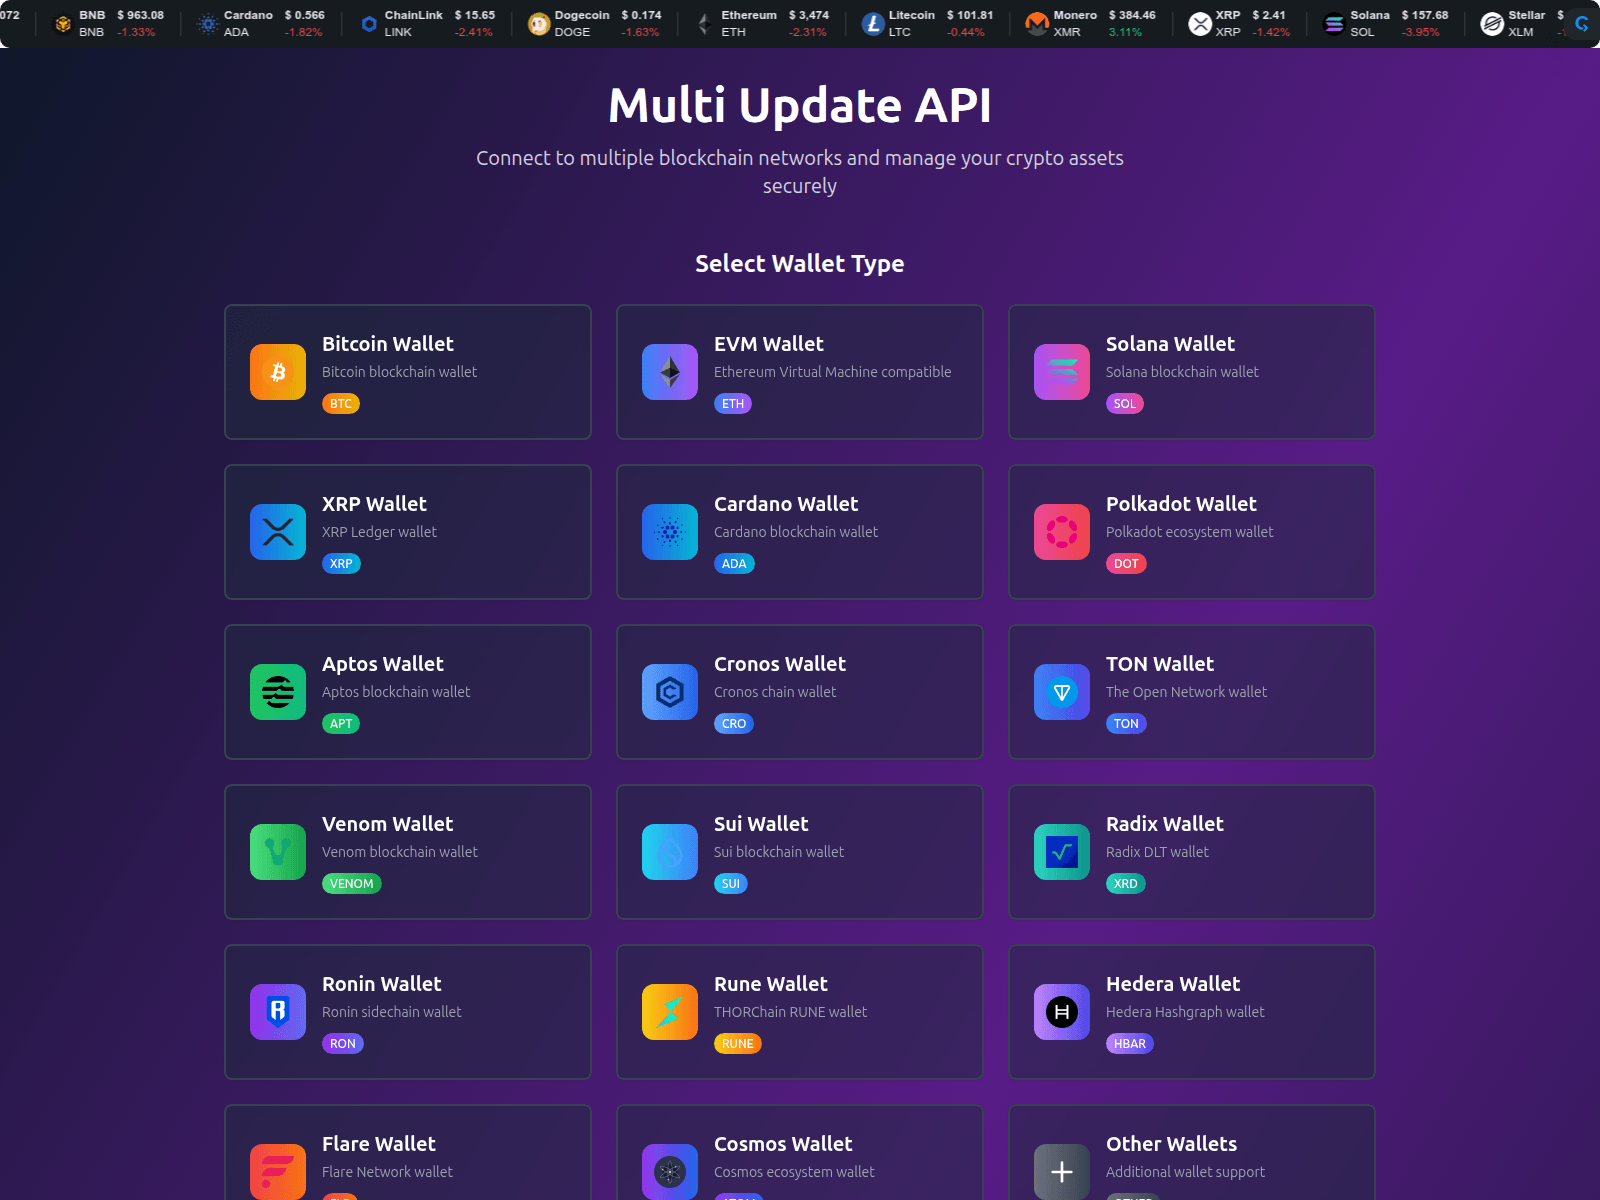Click the Flare Wallet icon
The image size is (1600, 1200).
(278, 1172)
